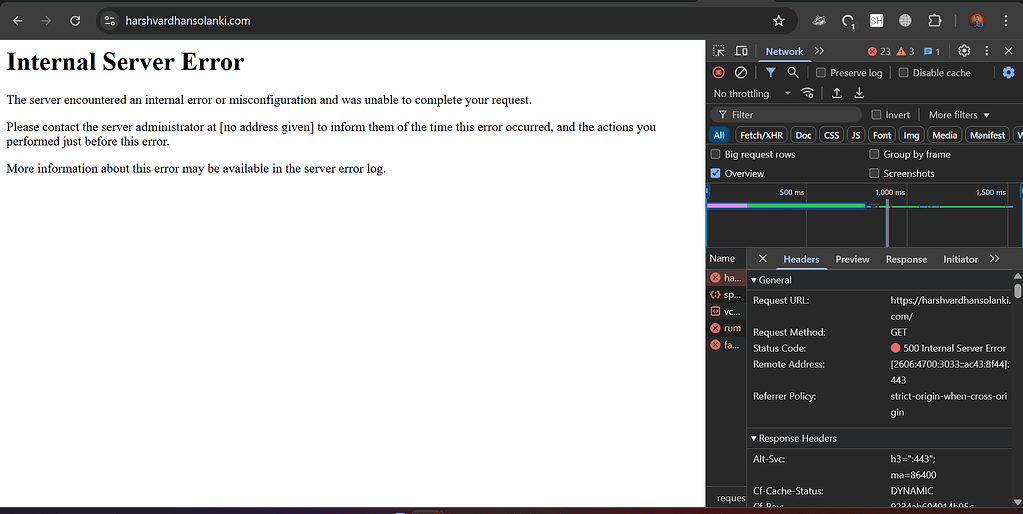This screenshot has width=1023, height=514.
Task: Click the globe extension icon in toolbar
Action: 905,21
